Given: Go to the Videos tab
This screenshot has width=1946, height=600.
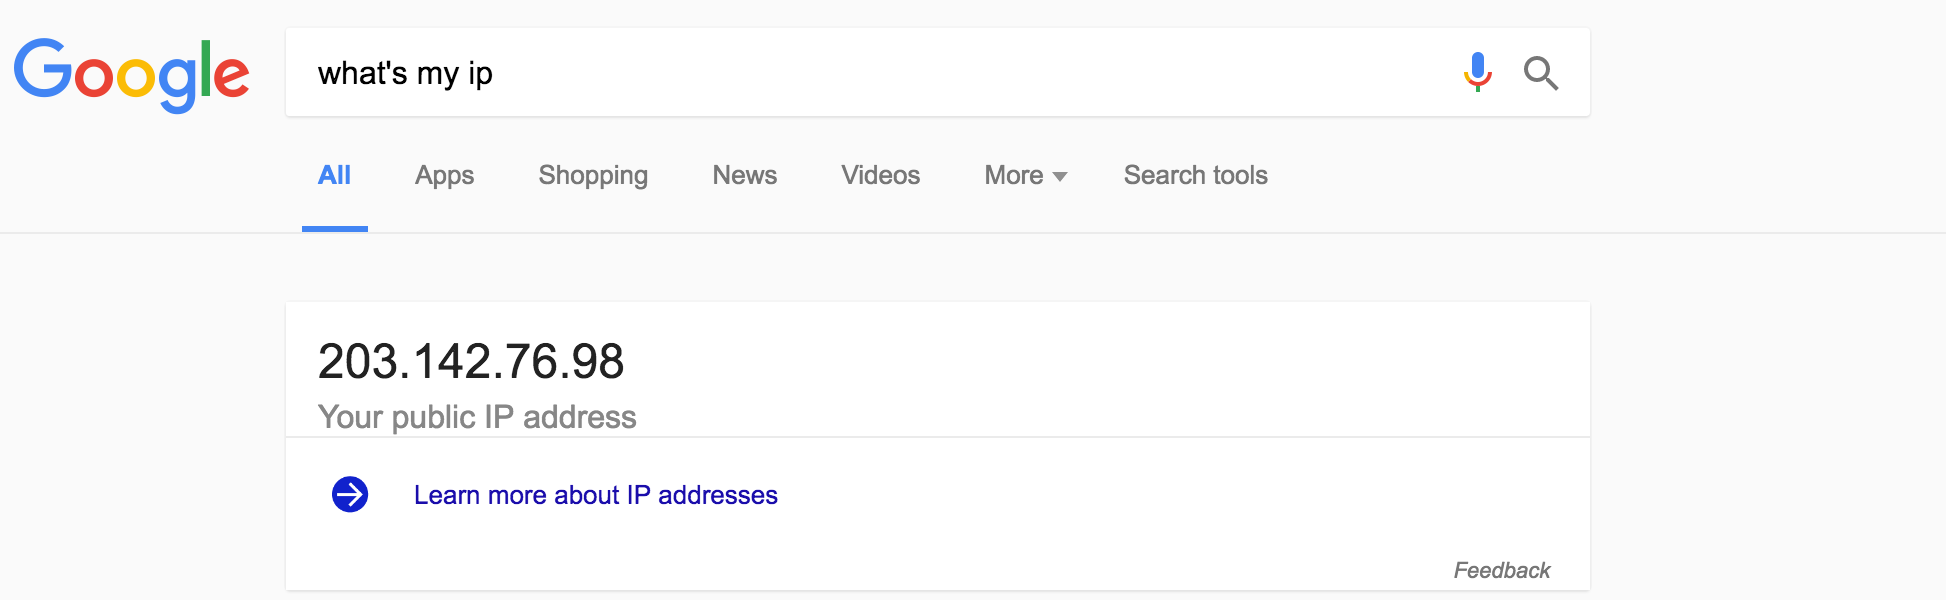Looking at the screenshot, I should [x=880, y=175].
